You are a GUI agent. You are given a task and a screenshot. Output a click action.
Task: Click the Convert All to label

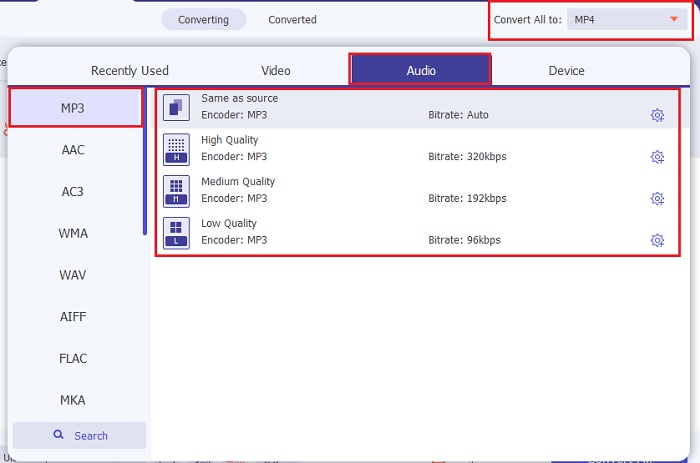[527, 20]
